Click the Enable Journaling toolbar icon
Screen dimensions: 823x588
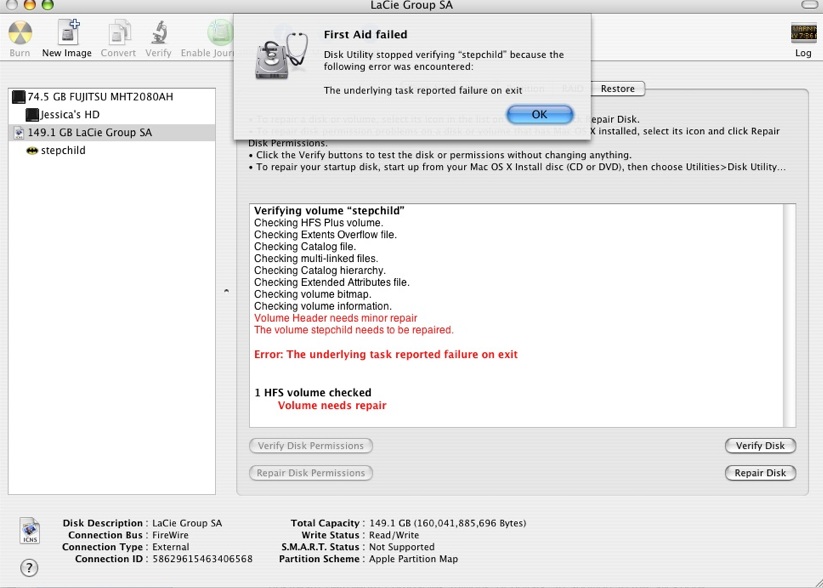point(220,33)
